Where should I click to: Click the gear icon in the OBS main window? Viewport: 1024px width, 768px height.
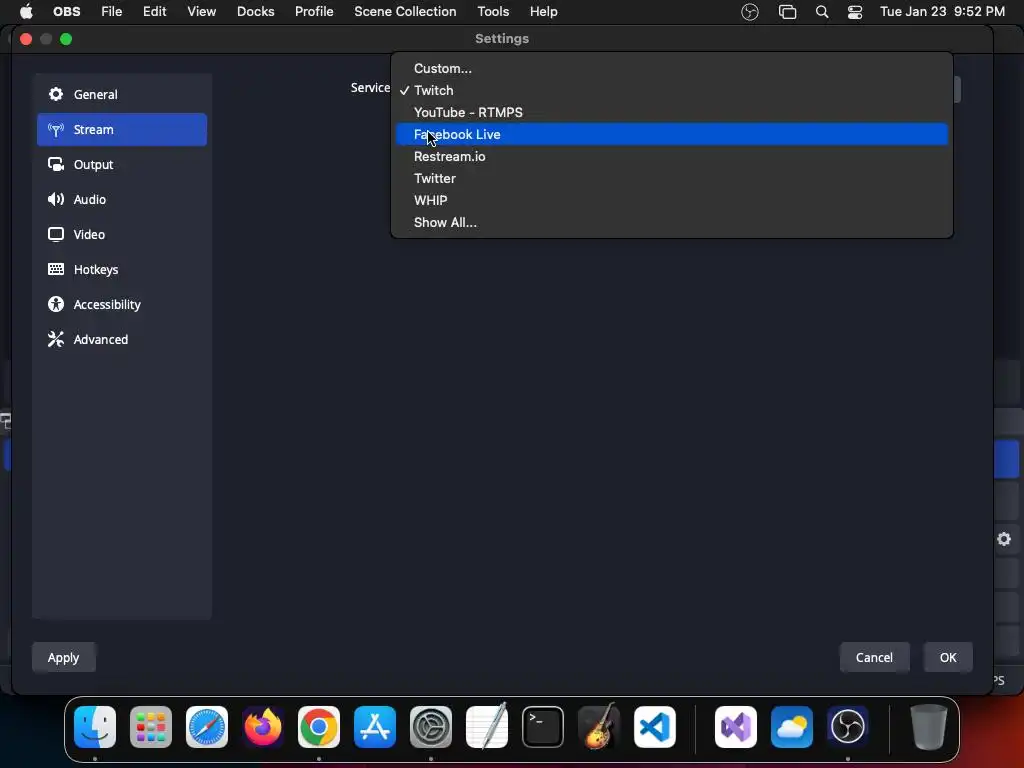point(1004,539)
